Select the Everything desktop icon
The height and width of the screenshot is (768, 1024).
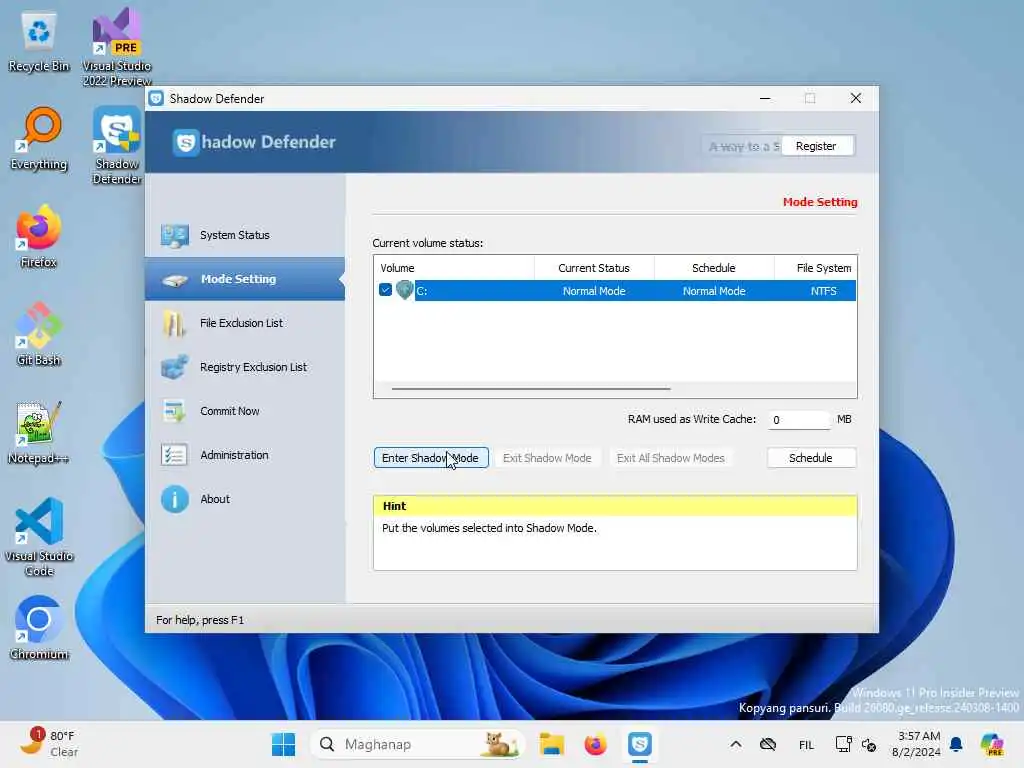click(39, 140)
